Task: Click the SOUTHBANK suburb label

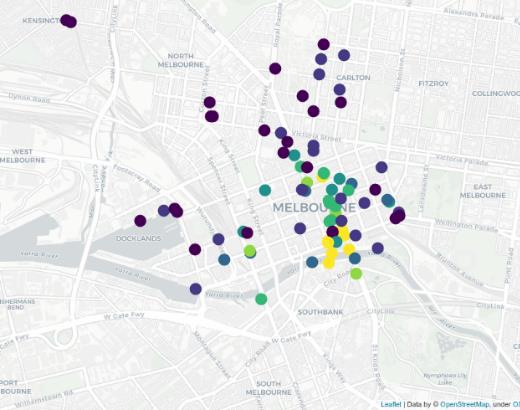Action: [320, 312]
